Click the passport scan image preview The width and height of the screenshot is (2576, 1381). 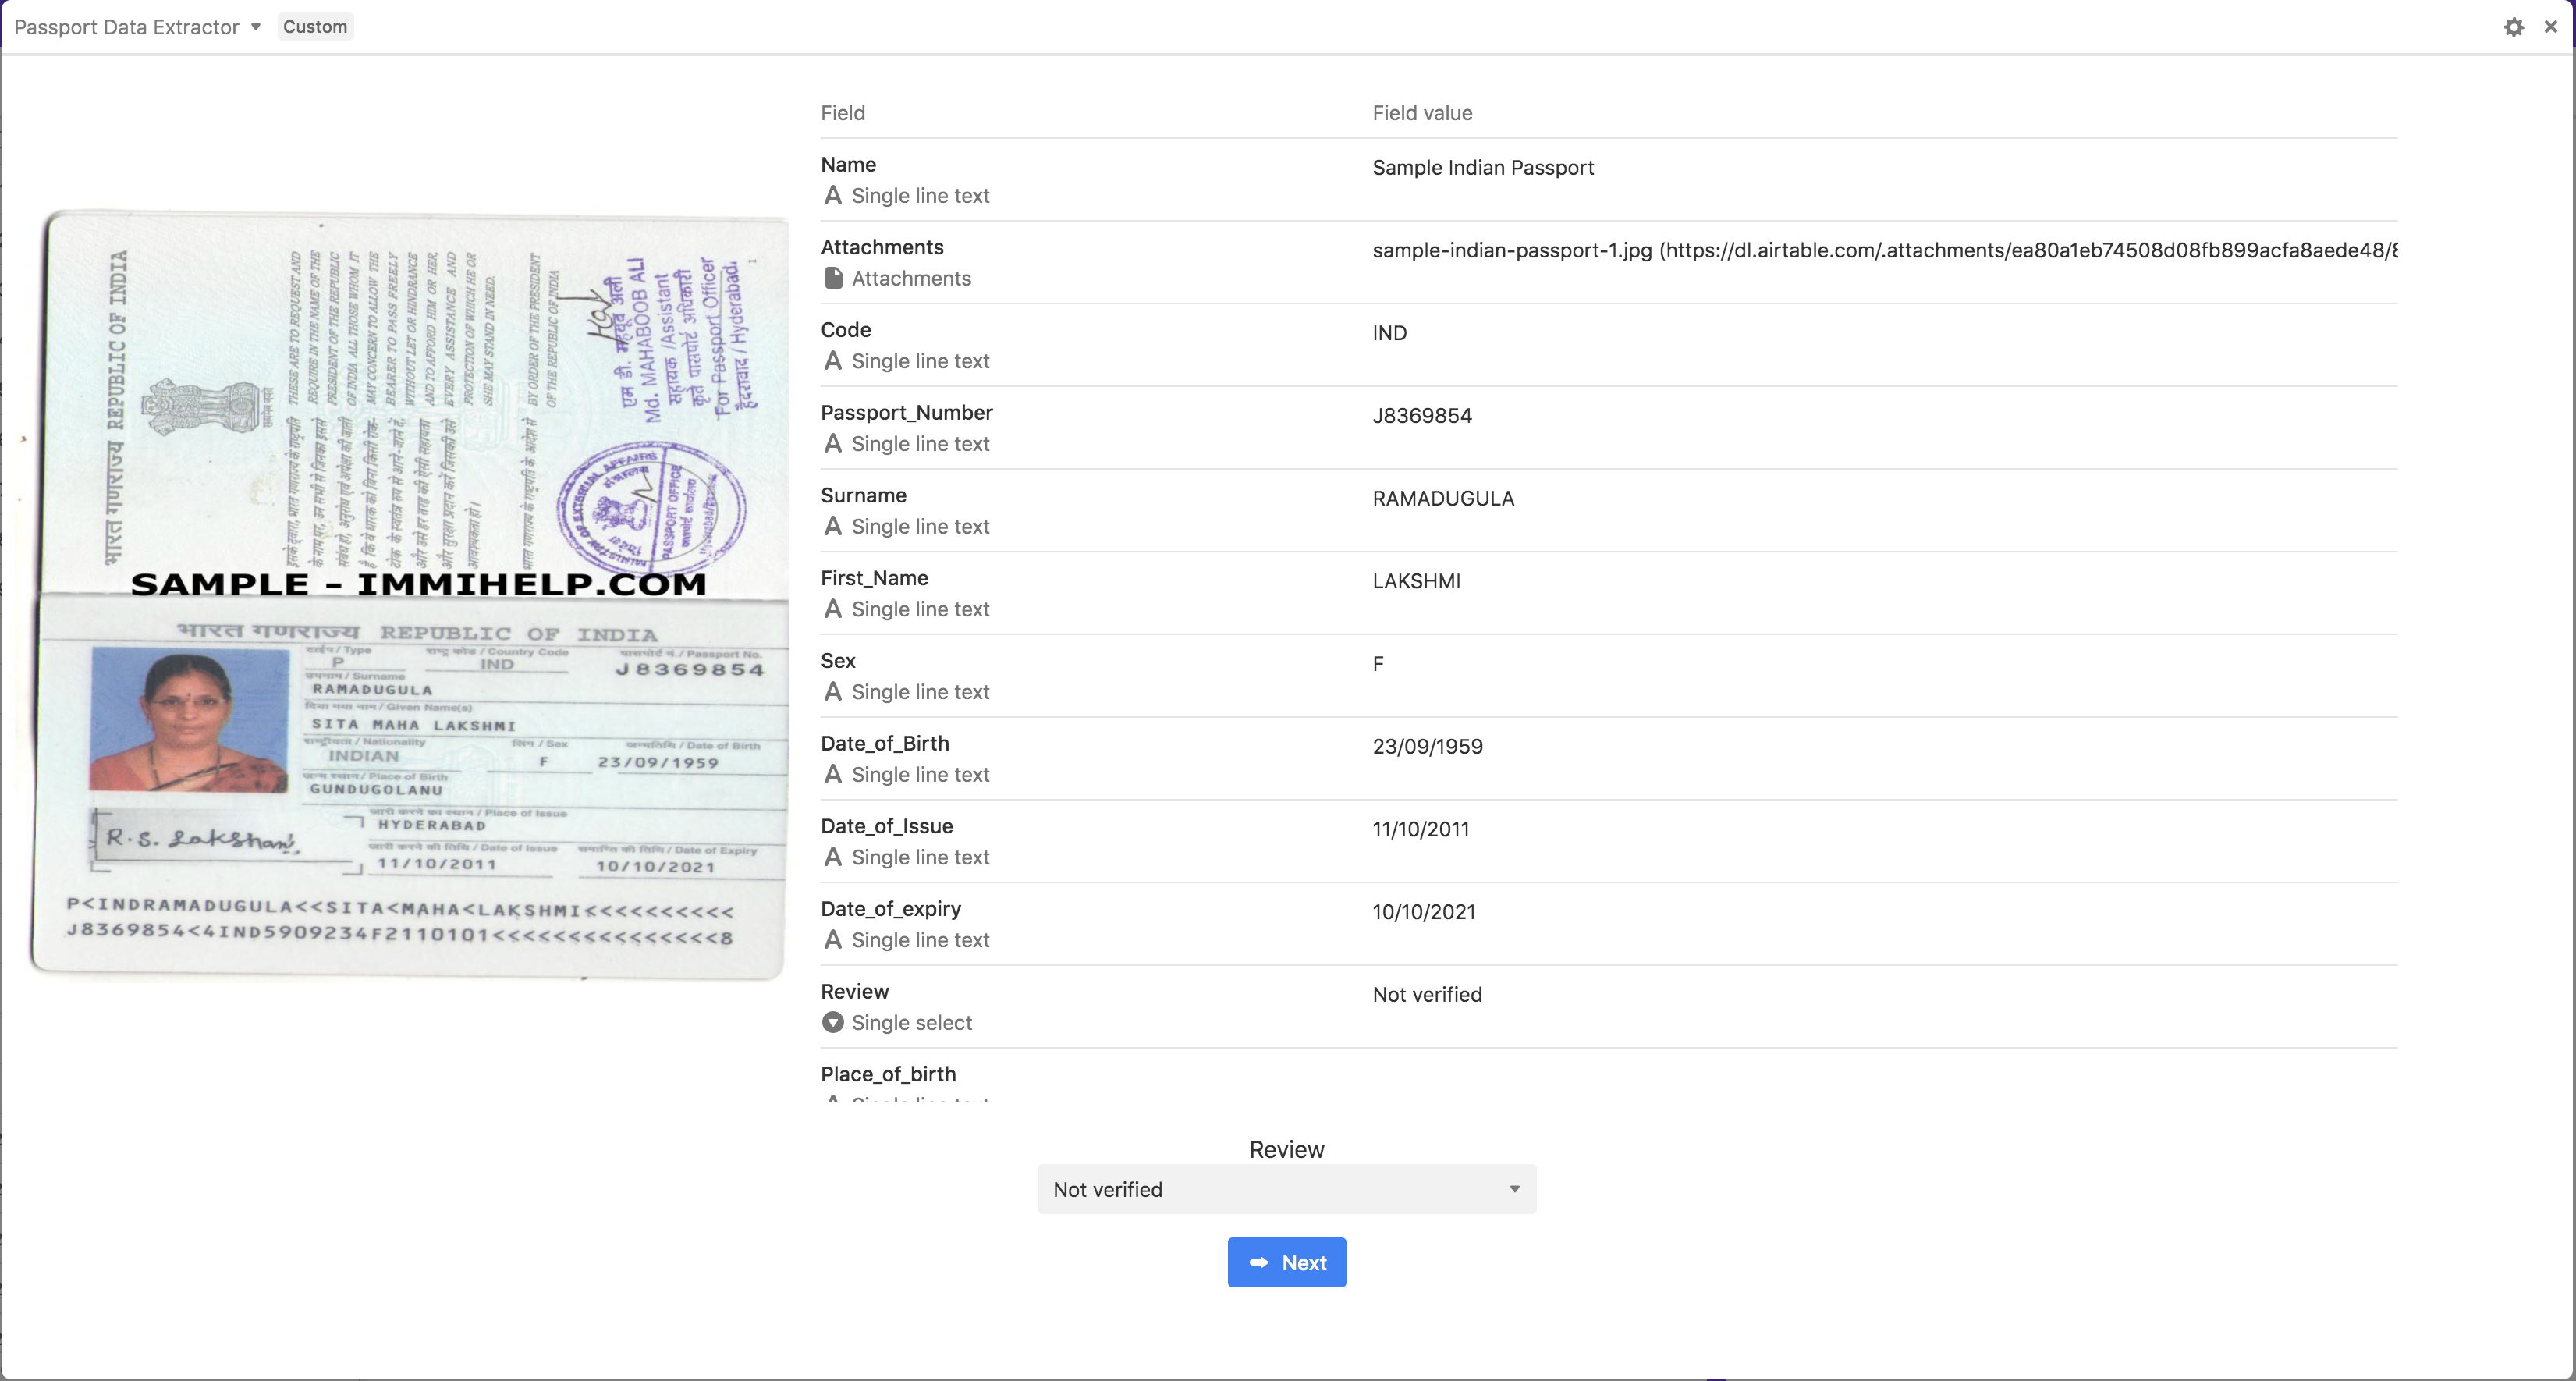click(410, 595)
